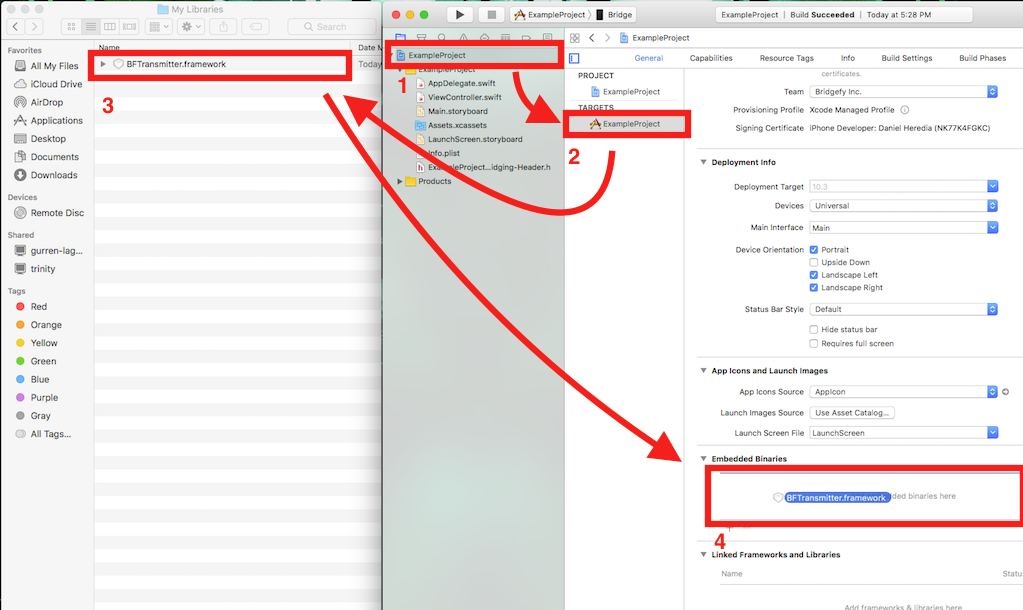Toggle Landscape Left orientation
Viewport: 1023px width, 610px height.
(x=814, y=275)
